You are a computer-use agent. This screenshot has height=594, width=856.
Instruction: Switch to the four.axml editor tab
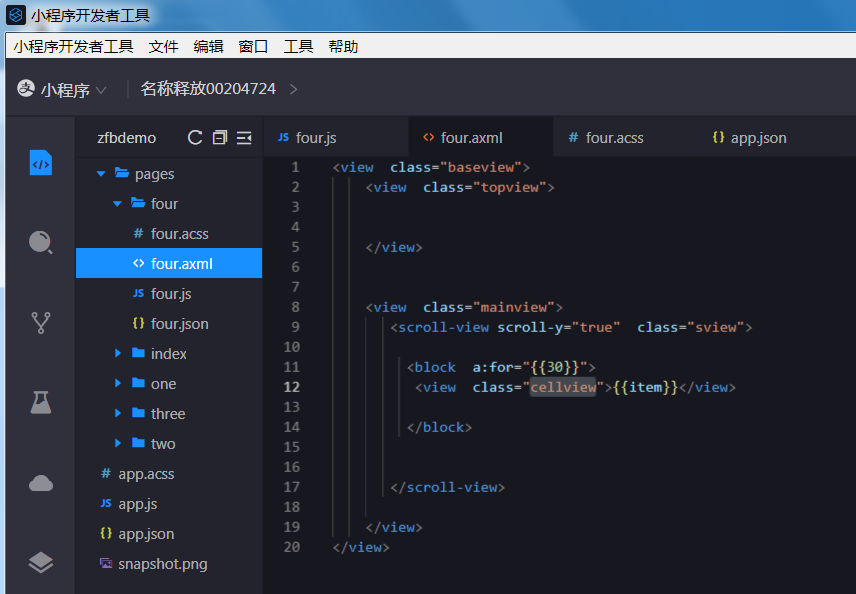480,138
